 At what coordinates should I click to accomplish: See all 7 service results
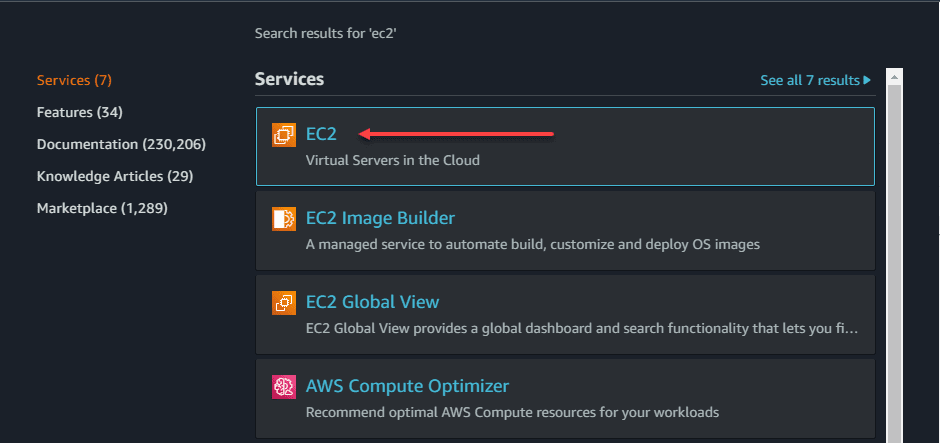809,80
